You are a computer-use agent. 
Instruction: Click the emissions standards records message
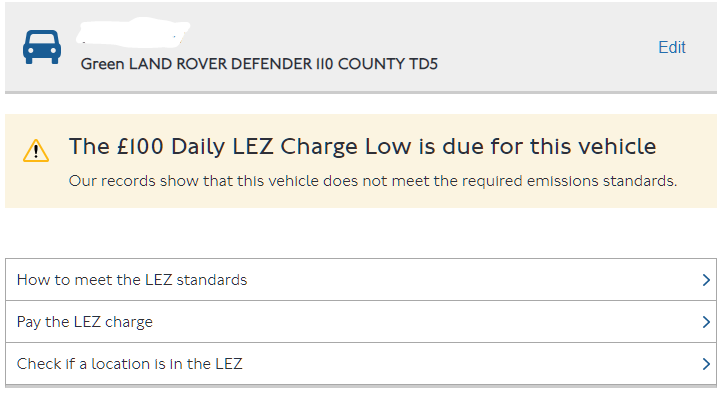tap(373, 181)
